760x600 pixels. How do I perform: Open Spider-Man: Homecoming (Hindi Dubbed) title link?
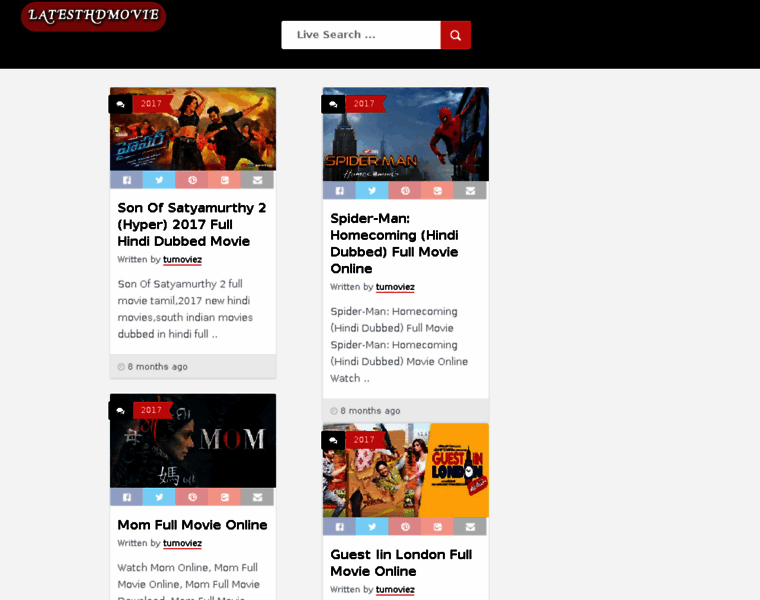pos(395,243)
